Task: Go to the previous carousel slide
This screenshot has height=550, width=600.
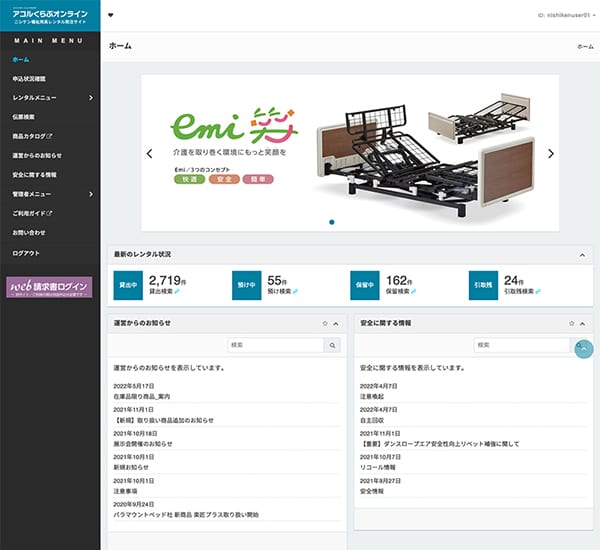Action: 149,154
